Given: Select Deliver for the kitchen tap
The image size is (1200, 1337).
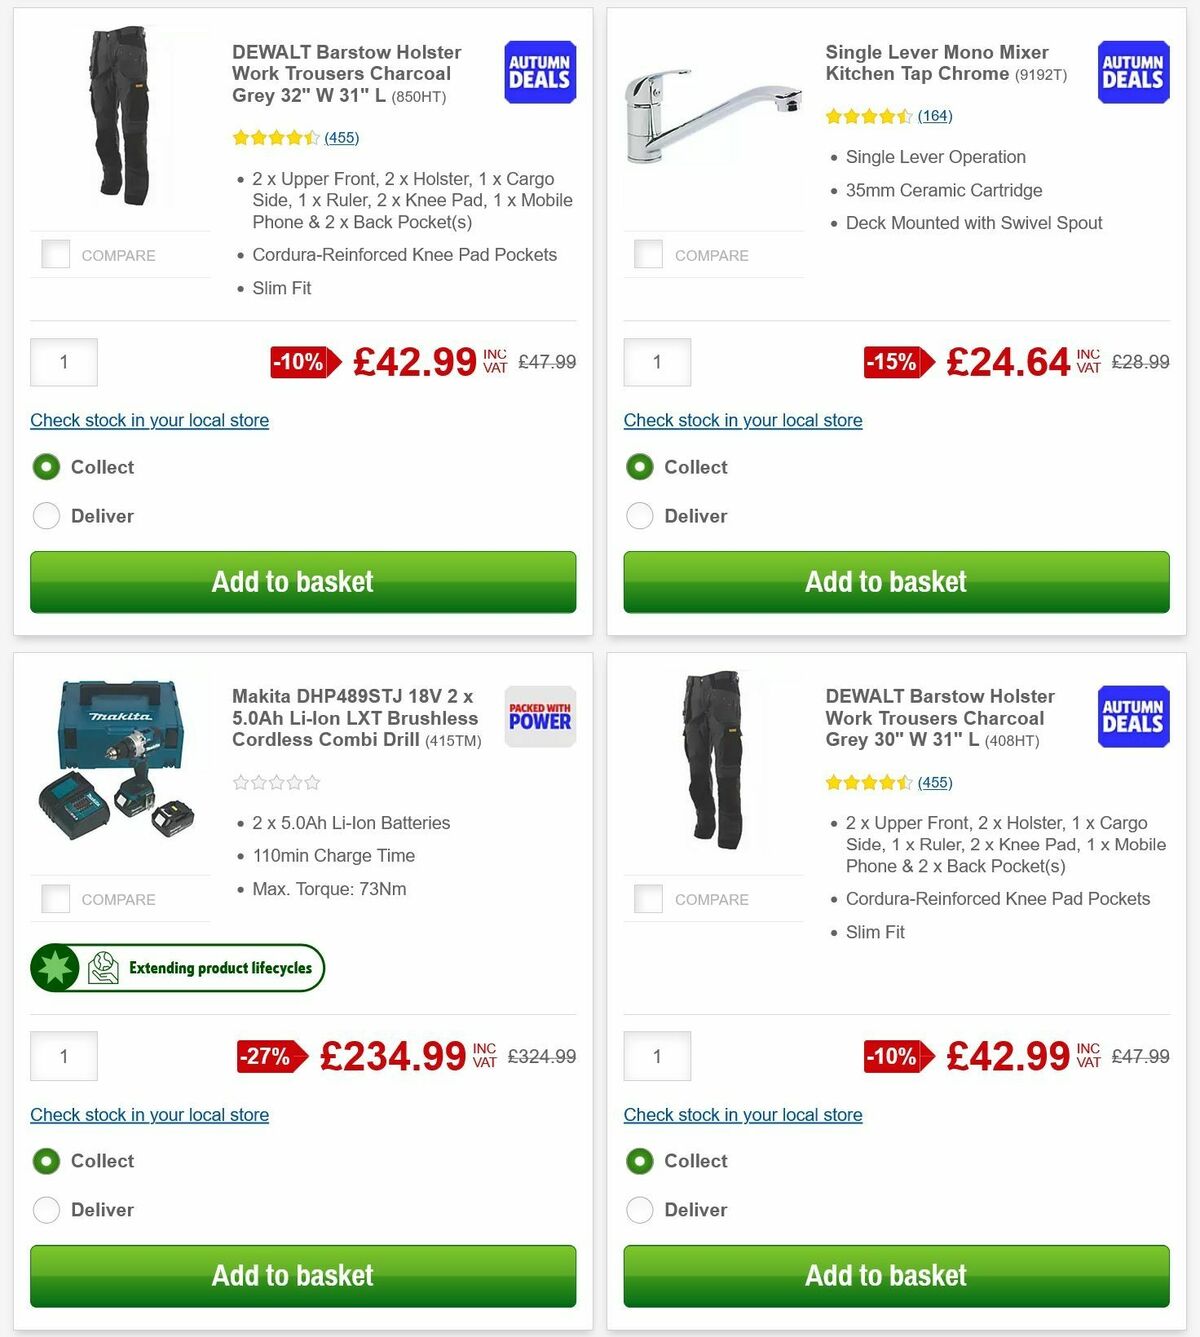Looking at the screenshot, I should coord(639,516).
